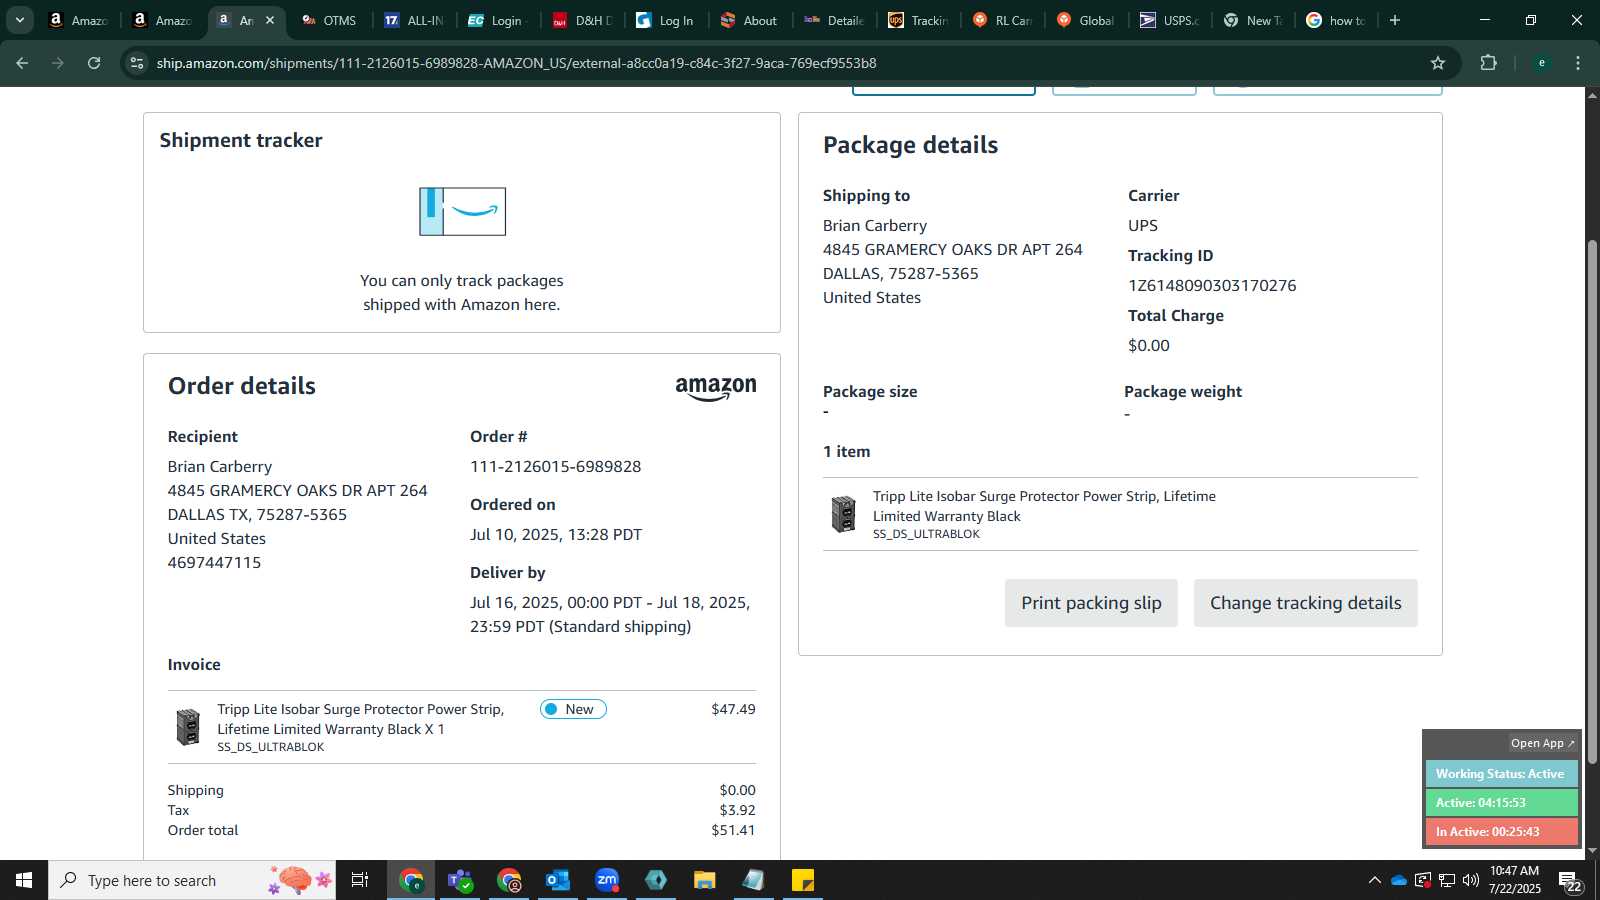Open Sticky Notes from taskbar
1600x900 pixels.
pyautogui.click(x=803, y=880)
